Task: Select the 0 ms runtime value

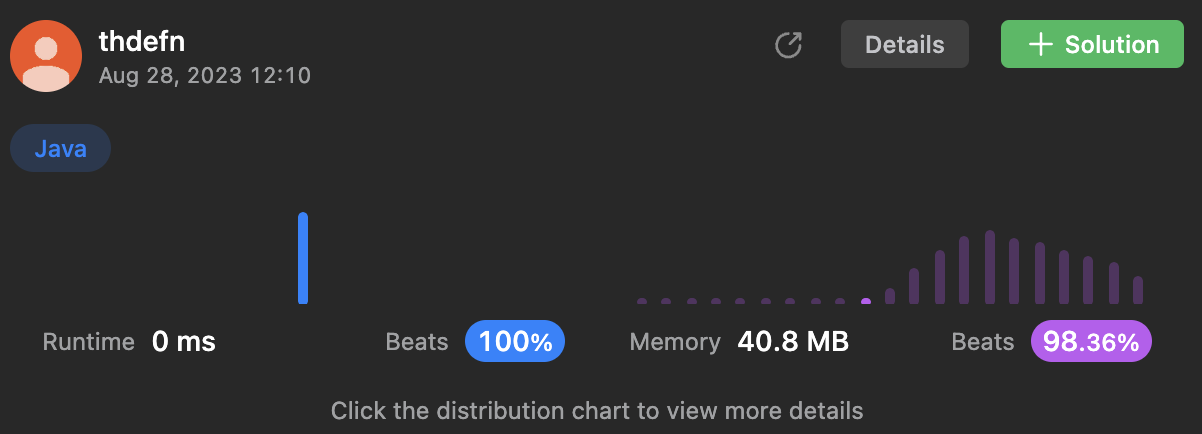Action: click(184, 342)
